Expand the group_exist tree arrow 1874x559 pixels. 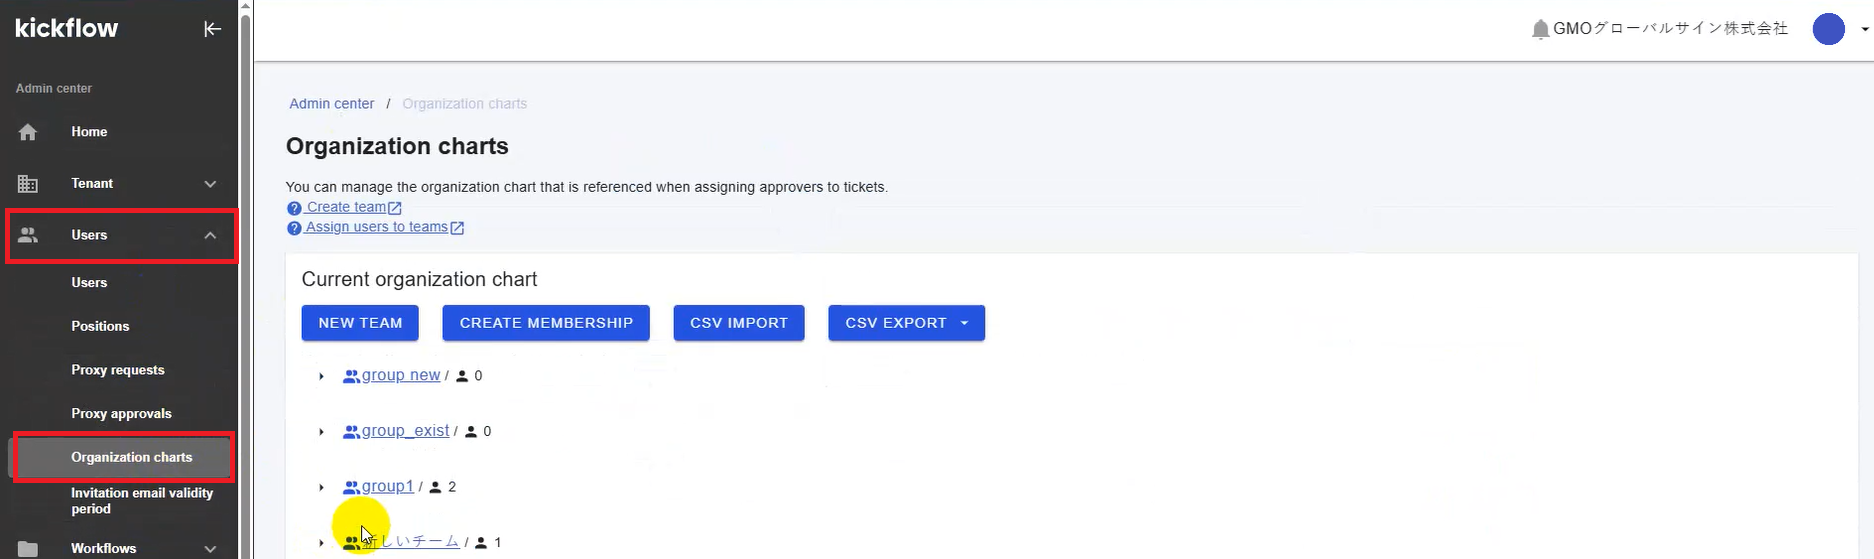coord(321,432)
